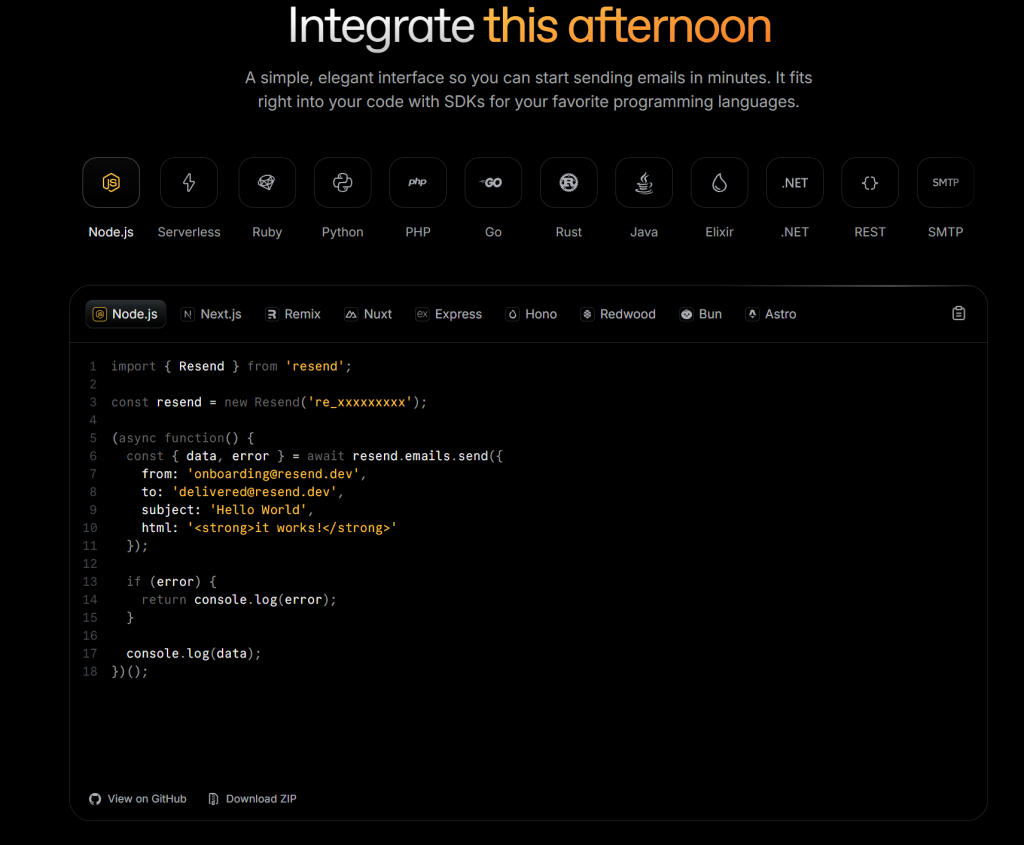Screen dimensions: 1024x845
Task: Select the PHP logo icon
Action: (x=418, y=182)
